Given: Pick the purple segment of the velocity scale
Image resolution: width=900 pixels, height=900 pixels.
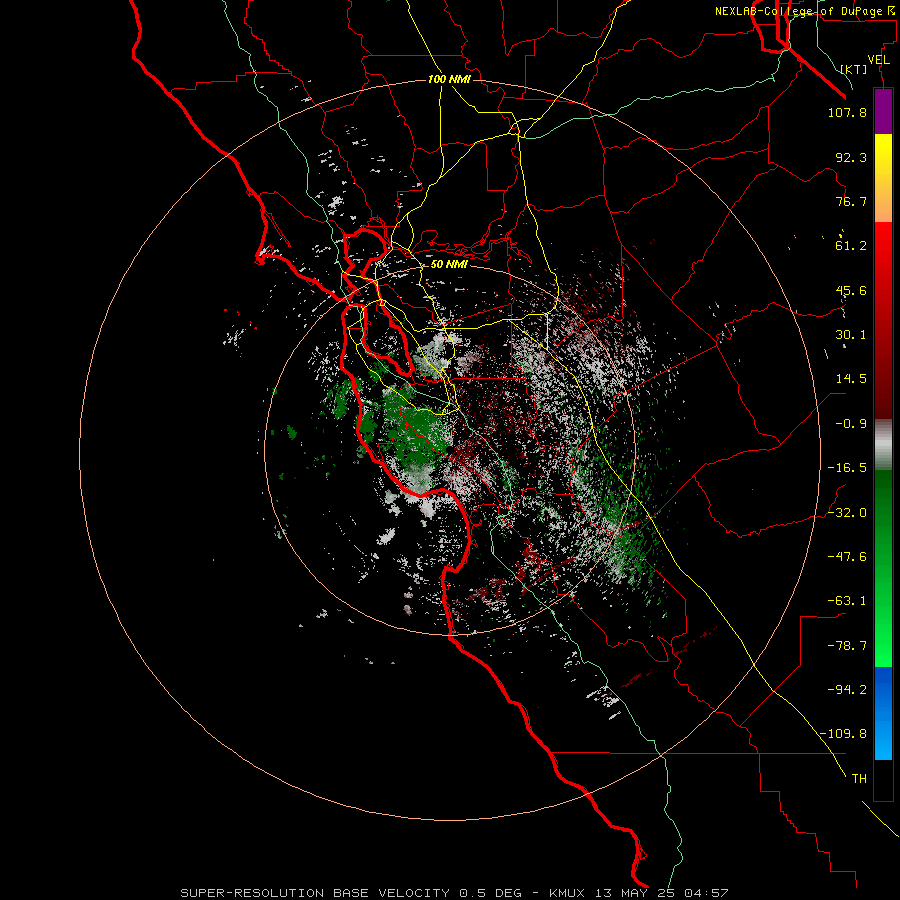Looking at the screenshot, I should [883, 111].
